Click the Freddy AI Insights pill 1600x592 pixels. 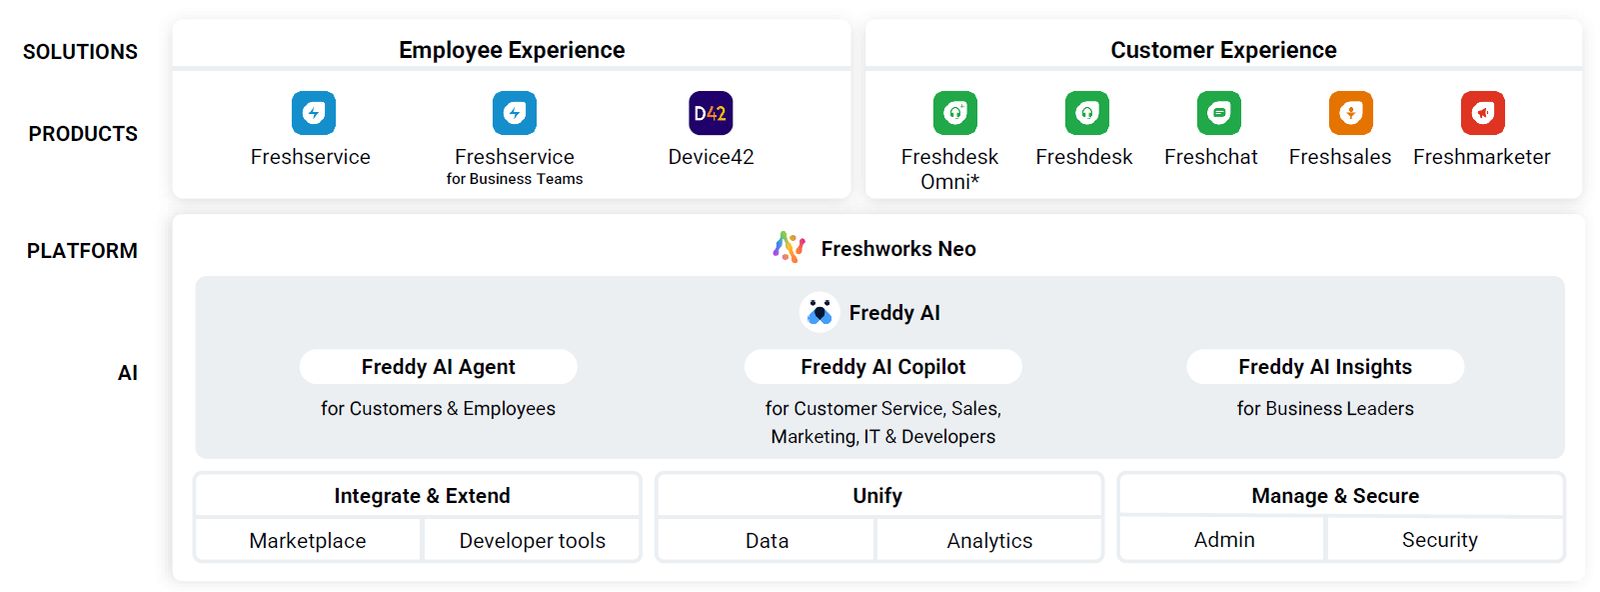pyautogui.click(x=1325, y=367)
